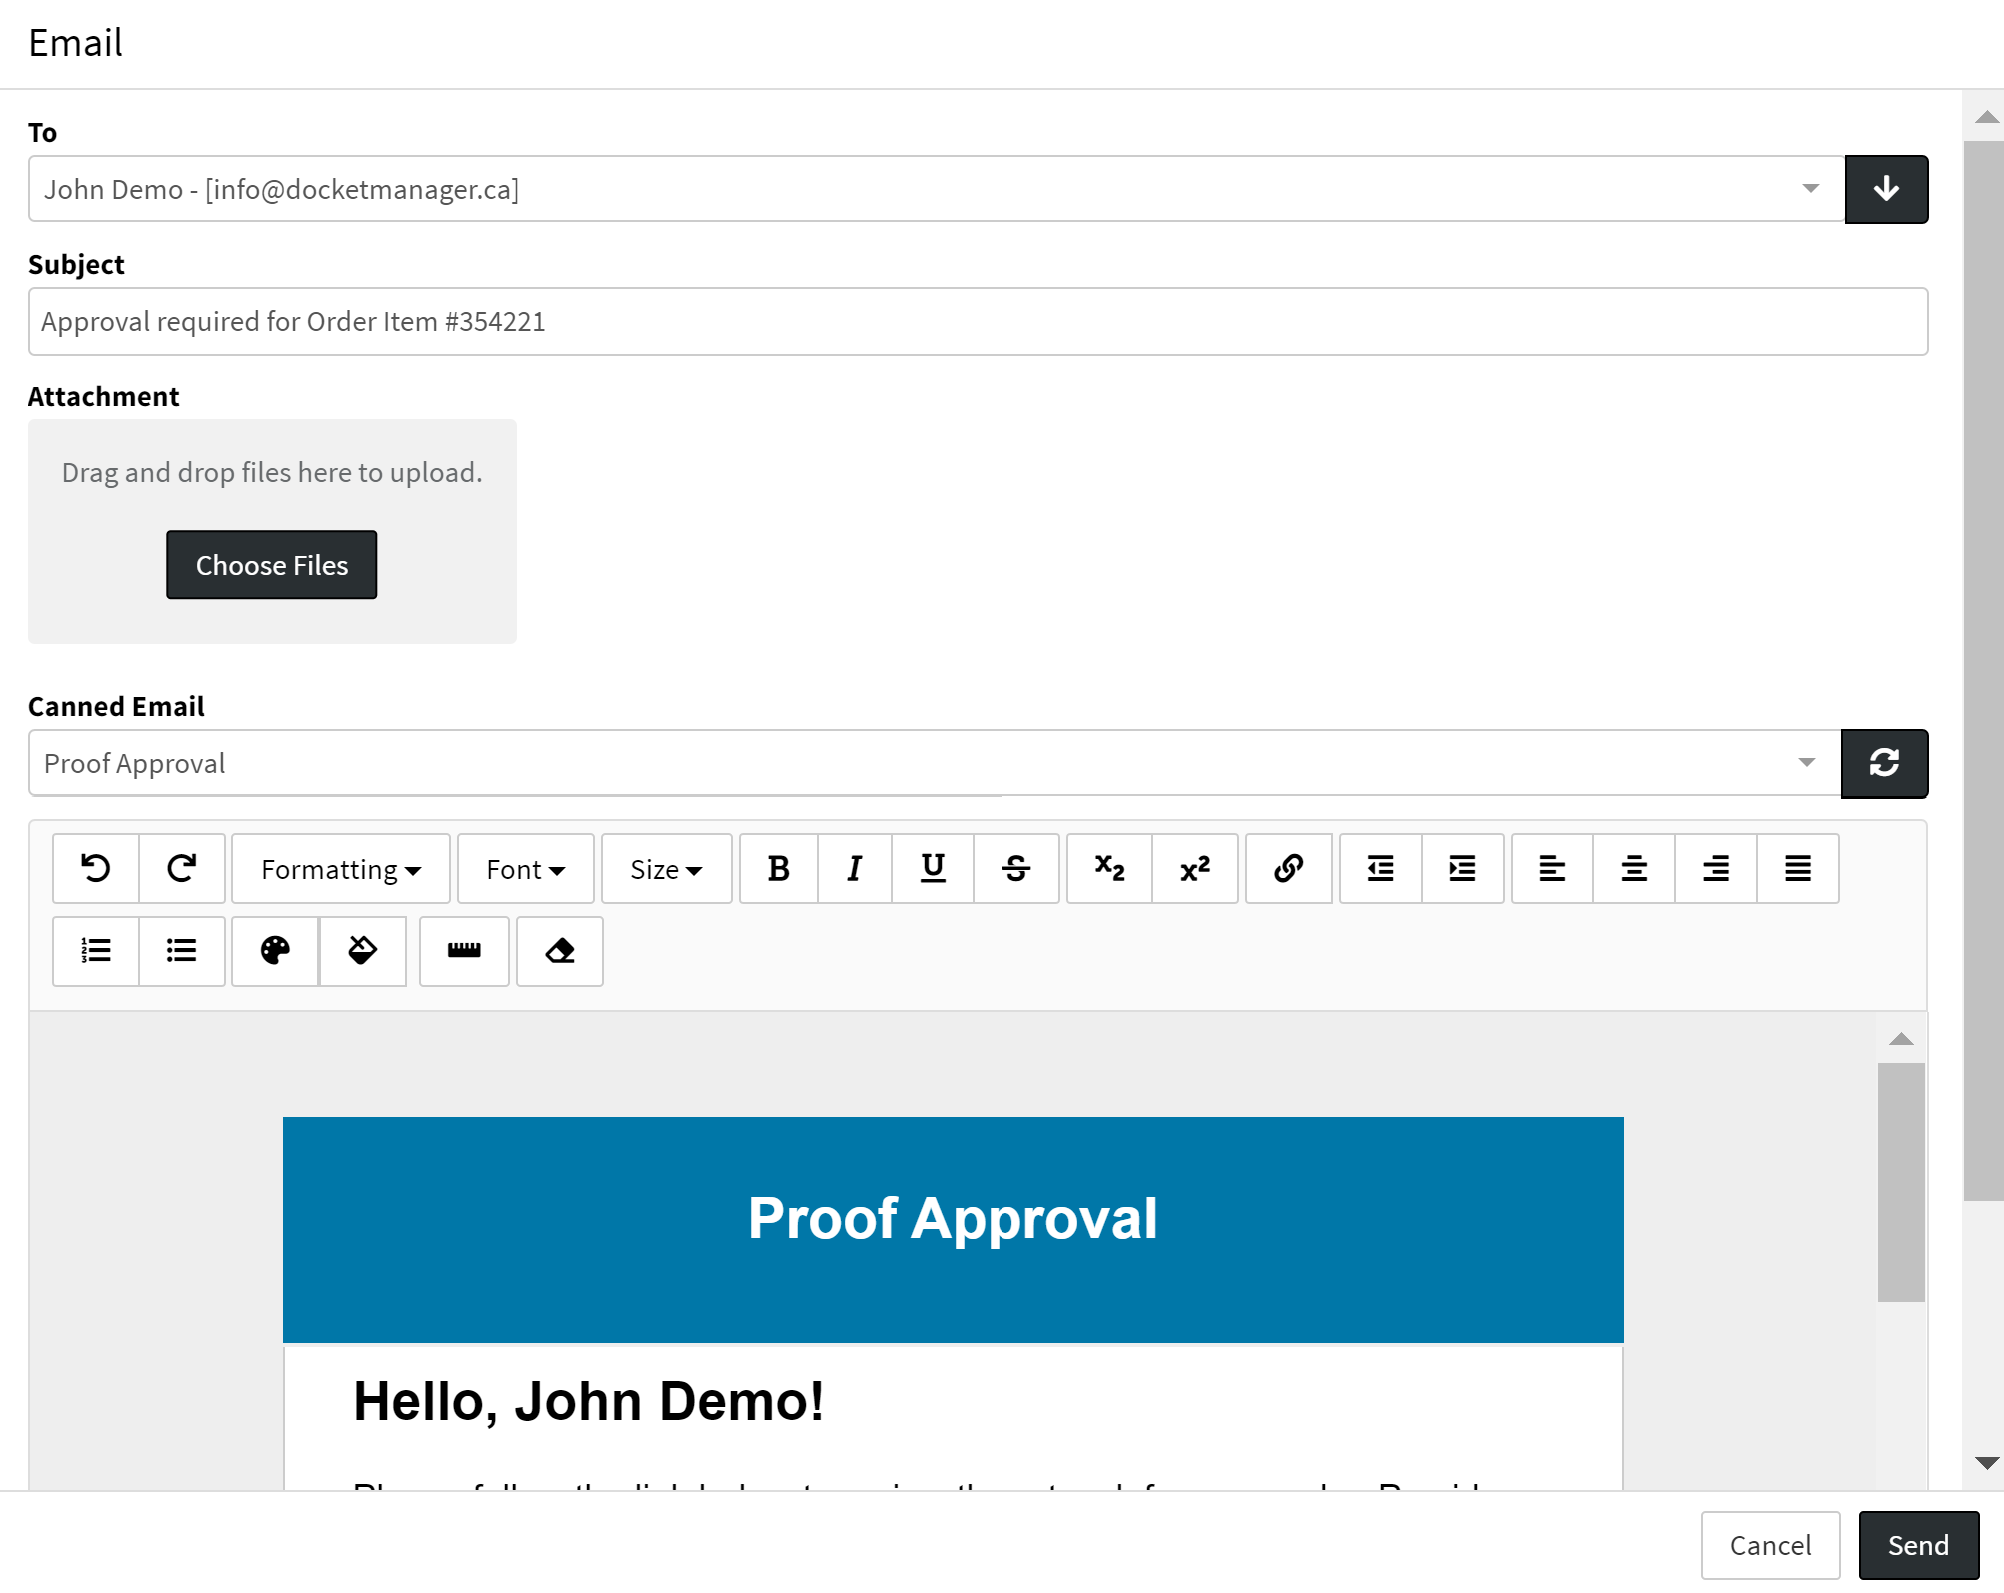
Task: Apply strikethrough formatting
Action: tap(1016, 868)
